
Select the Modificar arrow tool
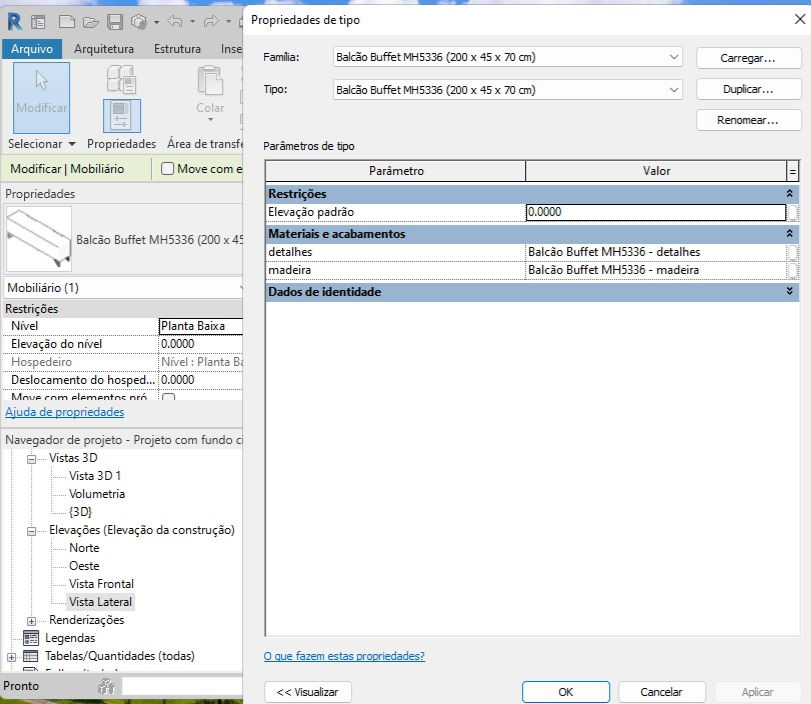[41, 98]
